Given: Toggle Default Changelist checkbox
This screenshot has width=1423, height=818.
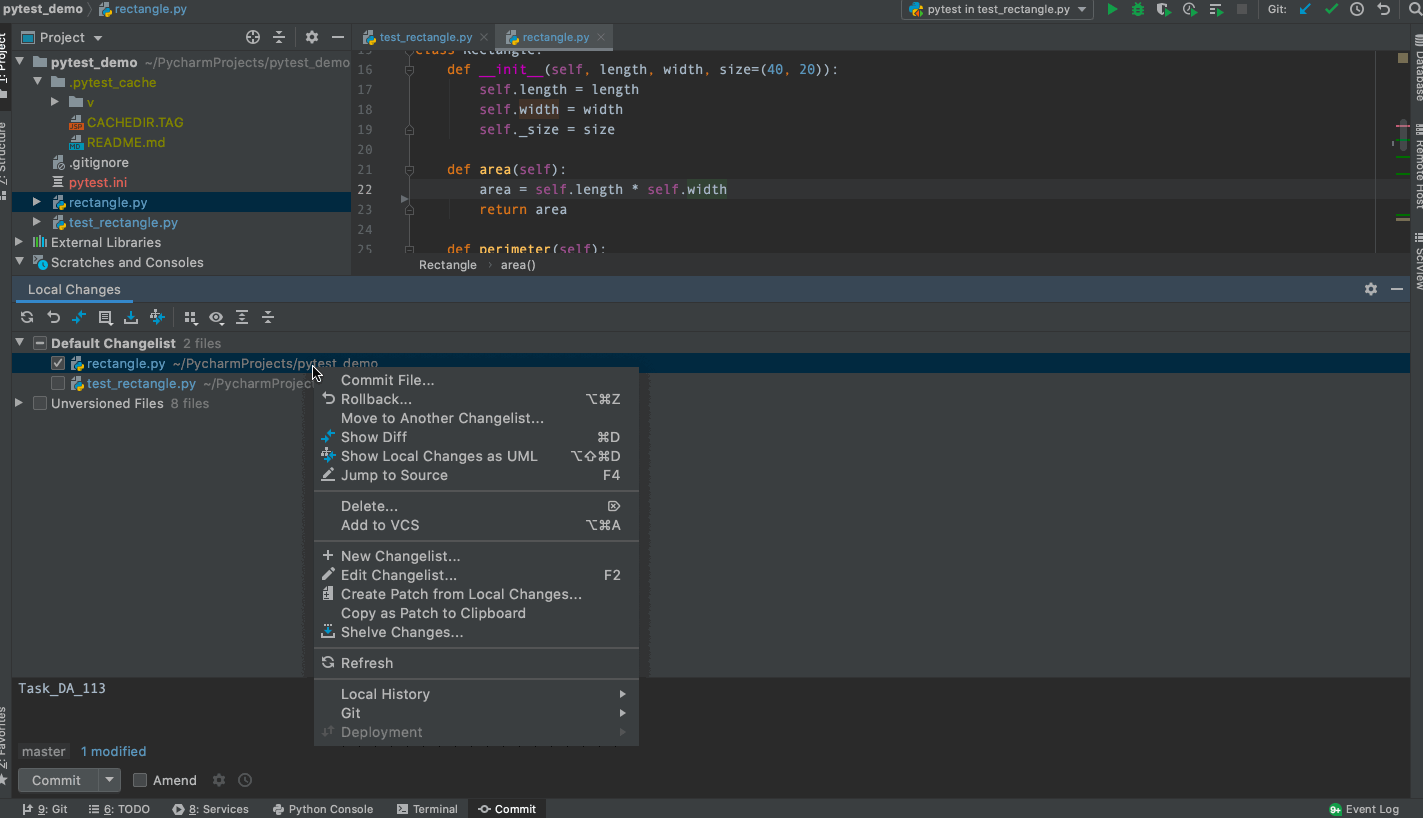Looking at the screenshot, I should [40, 343].
